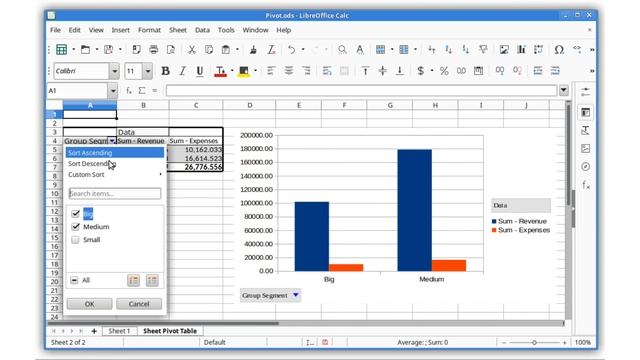Click the Center Horizontally icon
Viewport: 640px width, 360px height.
(x=288, y=71)
